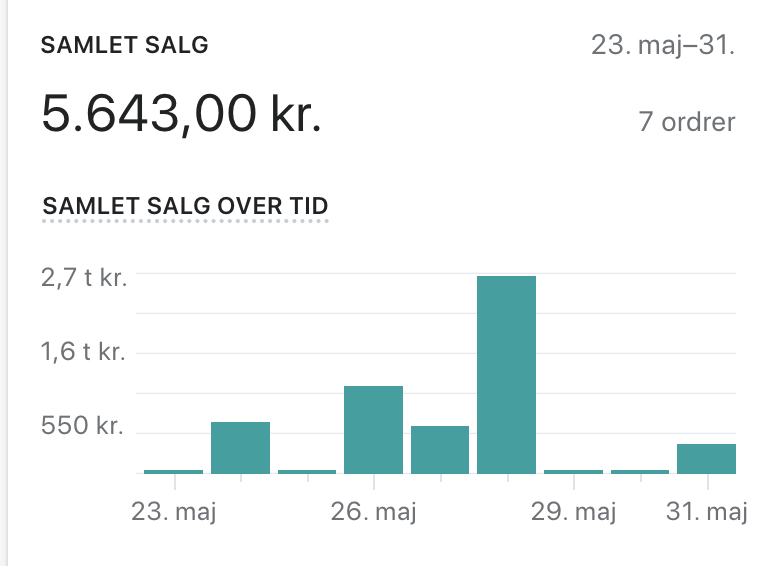768x566 pixels.
Task: Click the 7 ordrer count
Action: pyautogui.click(x=686, y=122)
